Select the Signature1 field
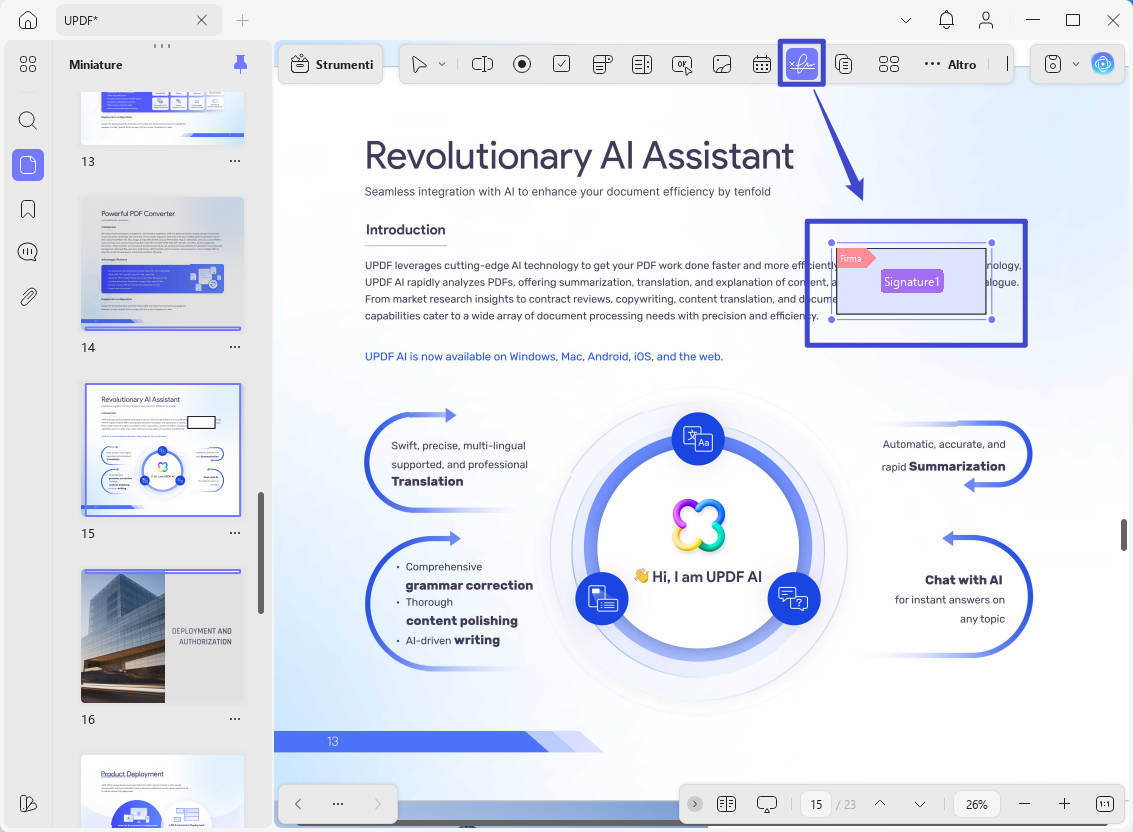Screen dimensions: 1133x832 [911, 282]
